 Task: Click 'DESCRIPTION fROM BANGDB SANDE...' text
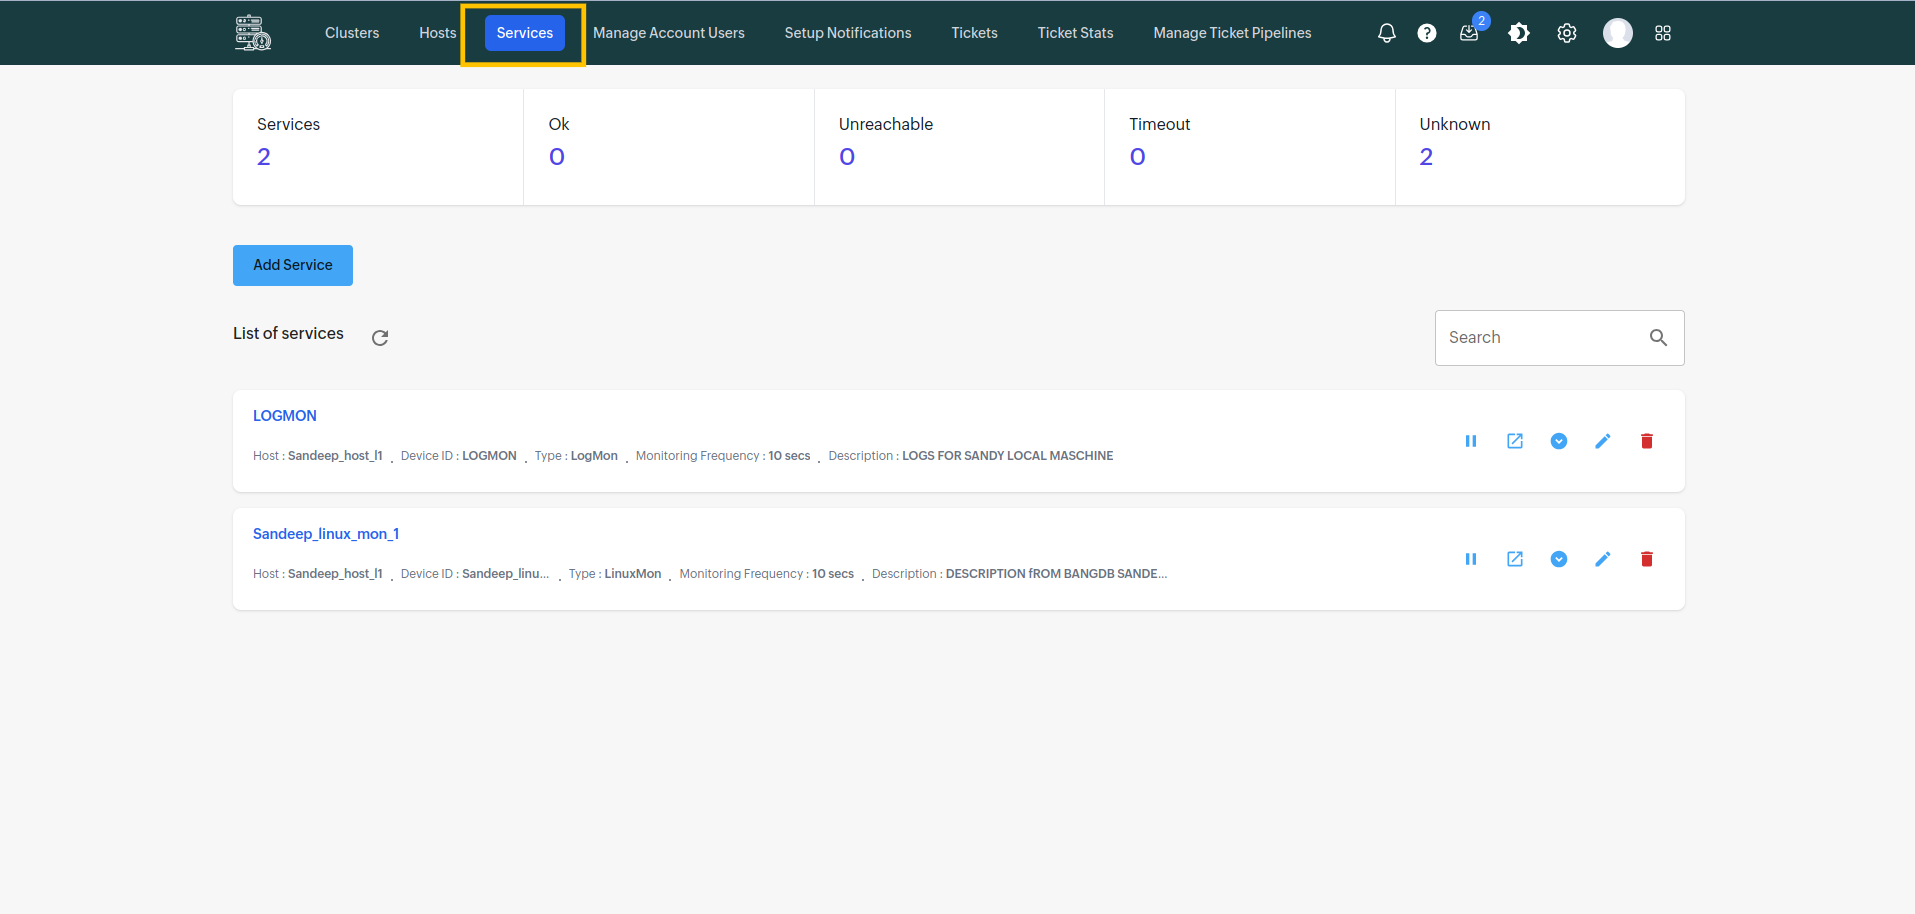[1057, 574]
